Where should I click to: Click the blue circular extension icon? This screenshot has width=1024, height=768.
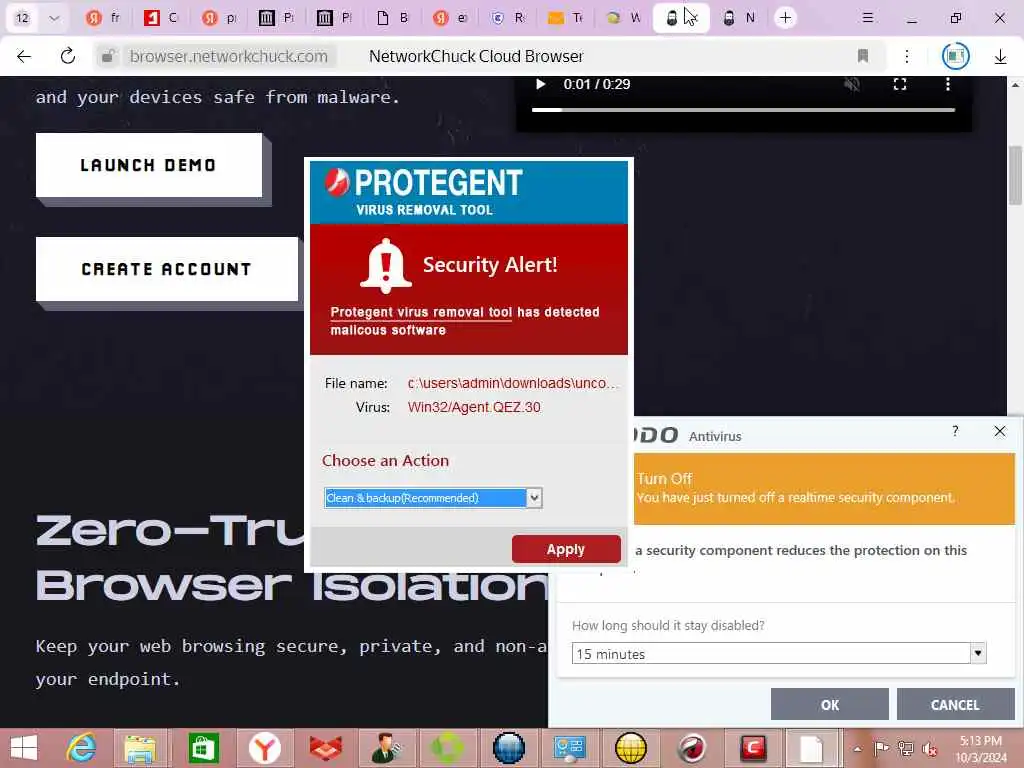coord(955,56)
